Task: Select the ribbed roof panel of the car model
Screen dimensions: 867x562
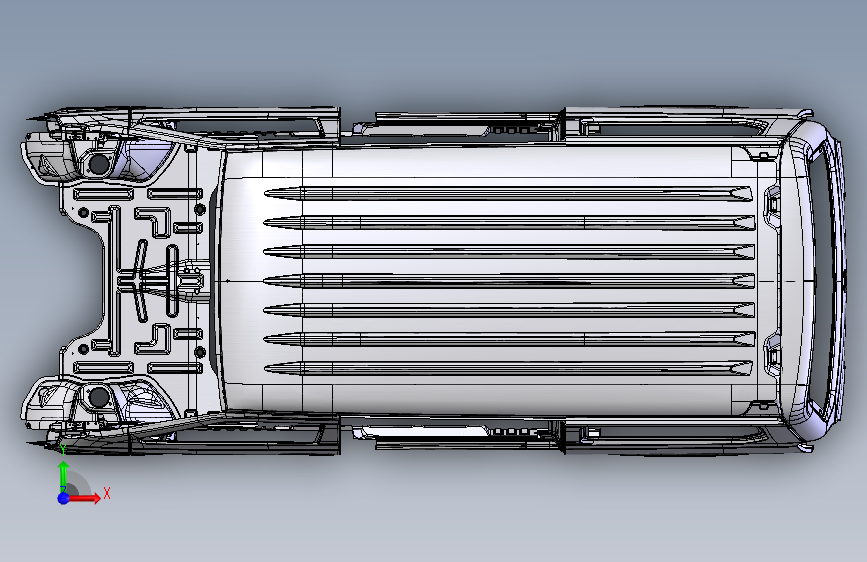Action: point(498,281)
